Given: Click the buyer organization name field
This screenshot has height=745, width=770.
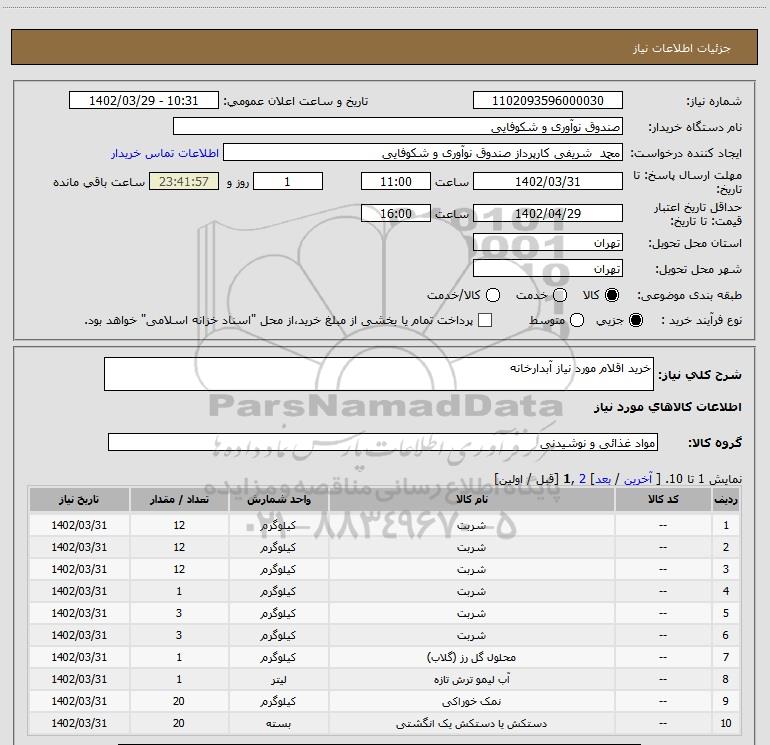Looking at the screenshot, I should [x=398, y=127].
